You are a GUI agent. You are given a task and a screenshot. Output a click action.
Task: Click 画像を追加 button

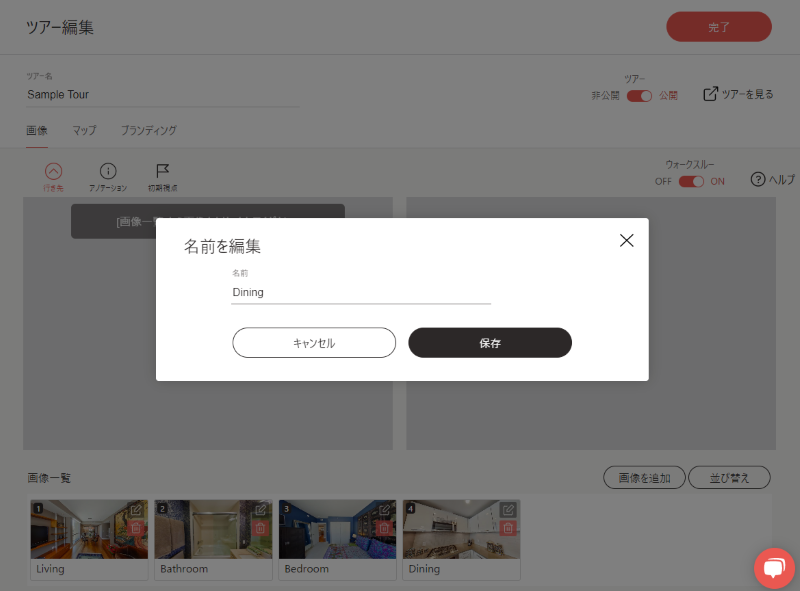click(x=644, y=478)
